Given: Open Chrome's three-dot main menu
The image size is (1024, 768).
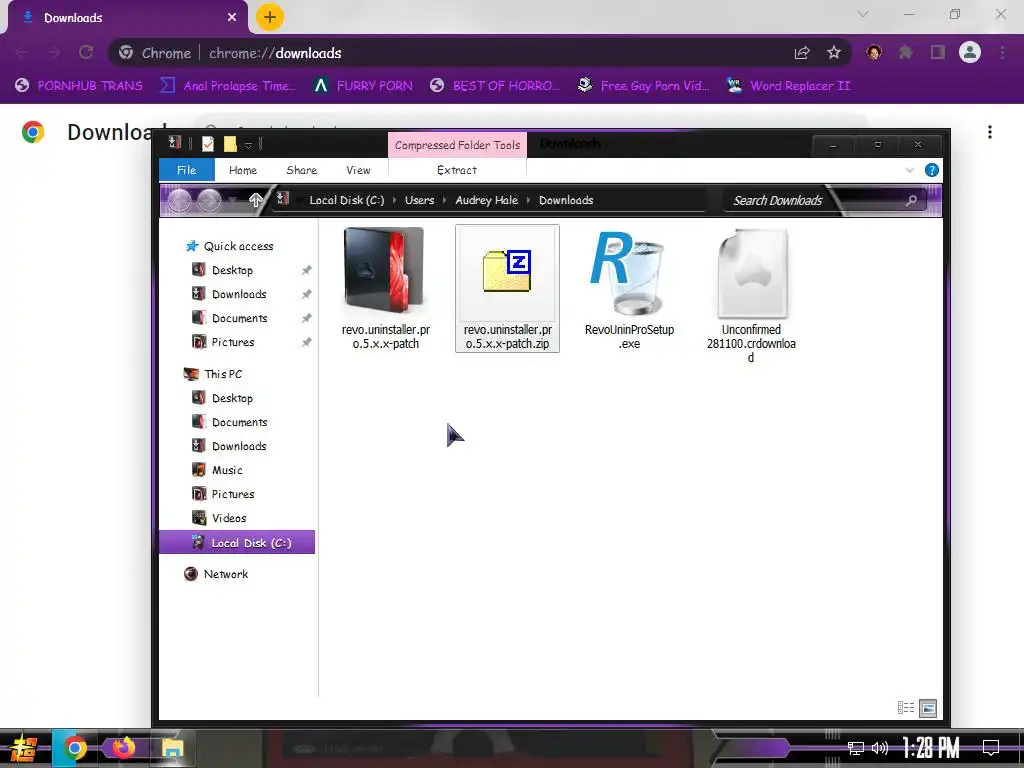Looking at the screenshot, I should point(1002,52).
